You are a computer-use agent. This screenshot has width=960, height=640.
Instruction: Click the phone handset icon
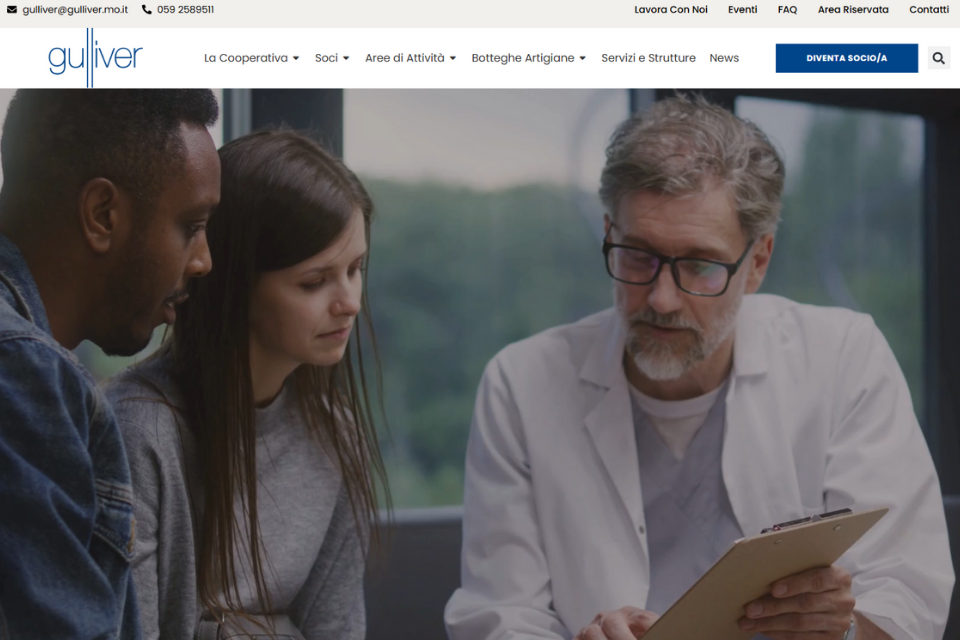pyautogui.click(x=147, y=10)
